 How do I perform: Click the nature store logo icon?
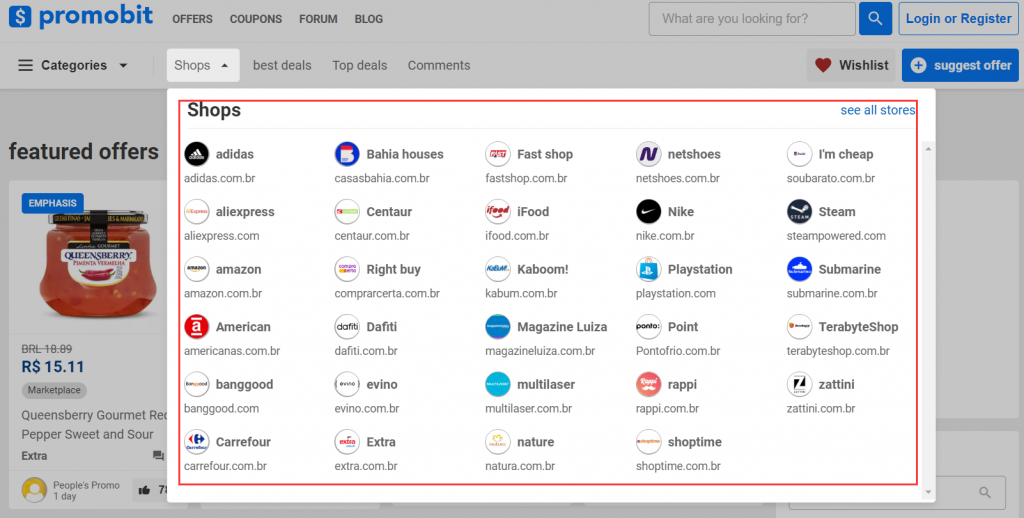click(498, 442)
